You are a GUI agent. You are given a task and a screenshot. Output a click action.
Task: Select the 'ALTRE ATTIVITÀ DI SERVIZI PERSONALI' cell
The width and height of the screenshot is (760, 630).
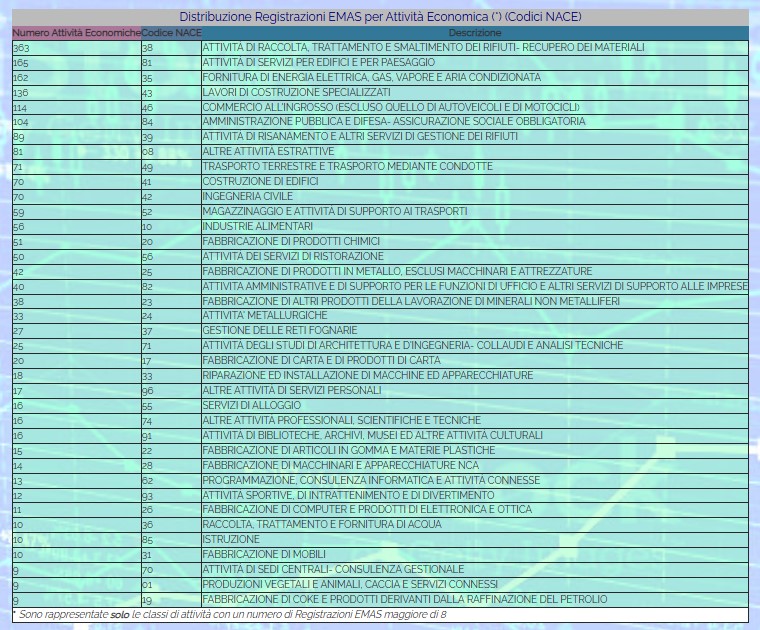tap(292, 390)
